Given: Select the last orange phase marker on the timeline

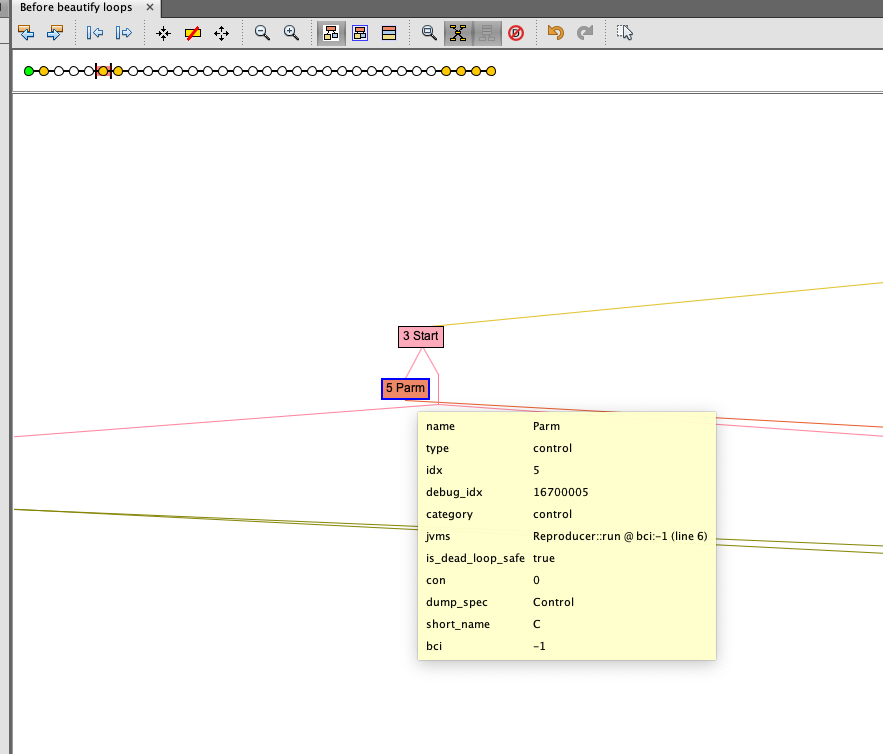Looking at the screenshot, I should pos(491,71).
